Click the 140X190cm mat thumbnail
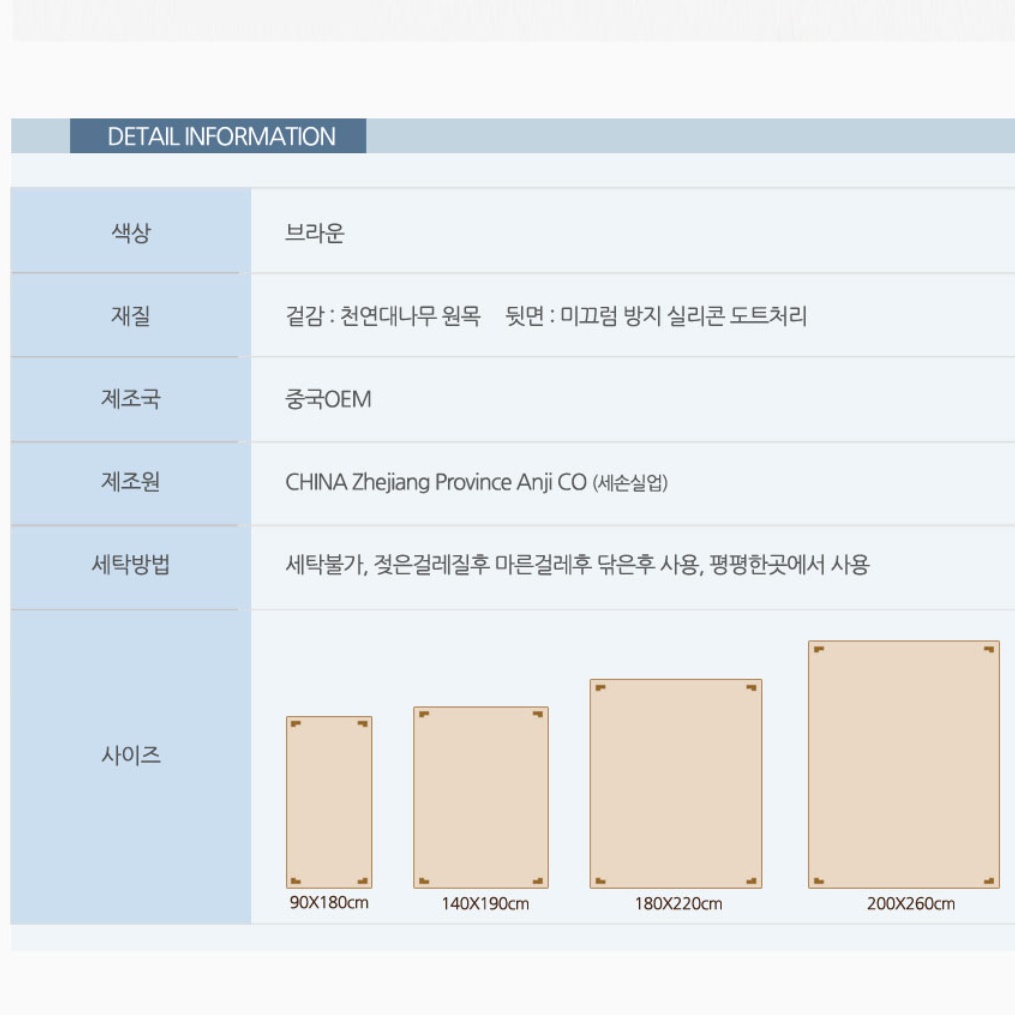This screenshot has height=1015, width=1015. pyautogui.click(x=481, y=798)
